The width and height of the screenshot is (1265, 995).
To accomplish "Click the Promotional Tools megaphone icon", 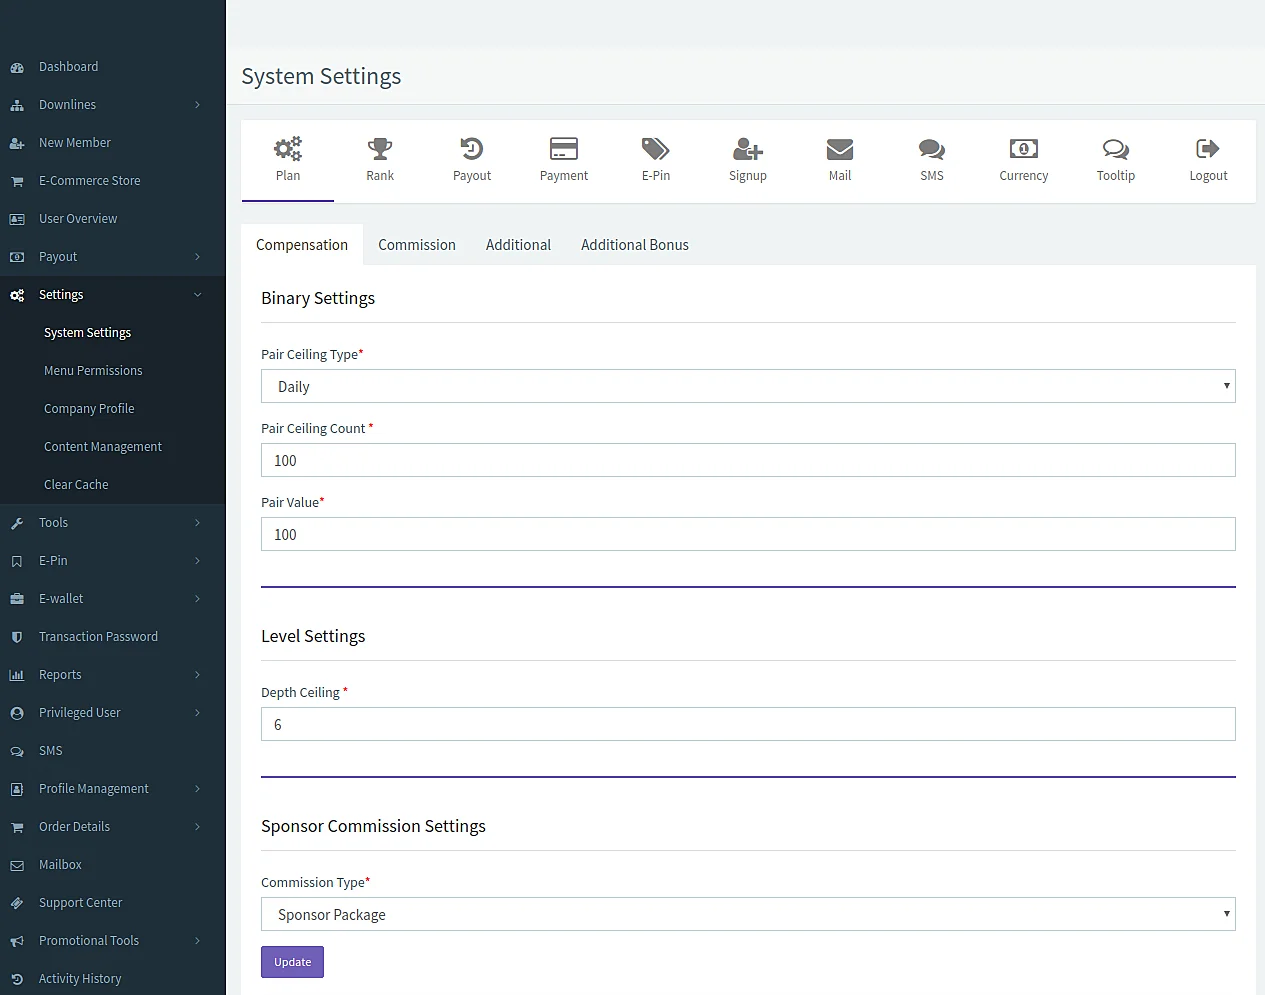I will click(17, 942).
